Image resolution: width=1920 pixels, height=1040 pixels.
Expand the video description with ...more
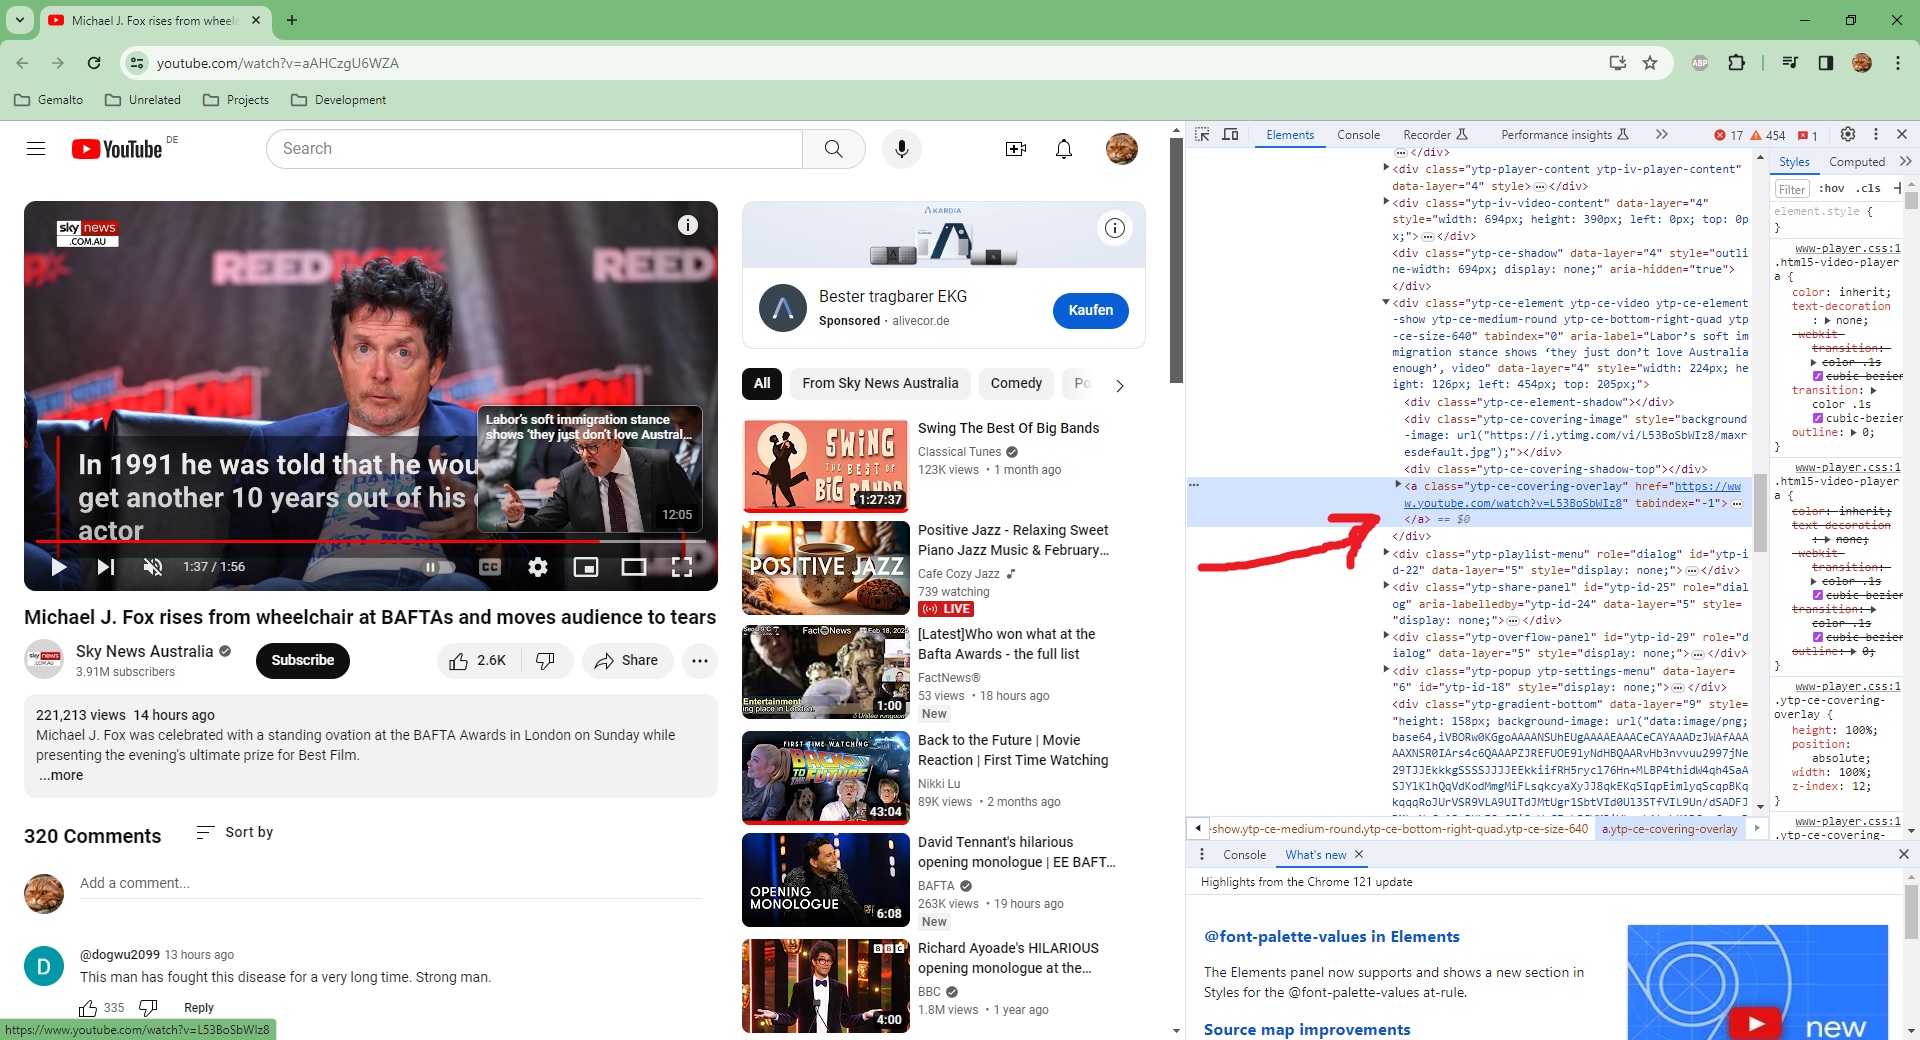point(62,775)
